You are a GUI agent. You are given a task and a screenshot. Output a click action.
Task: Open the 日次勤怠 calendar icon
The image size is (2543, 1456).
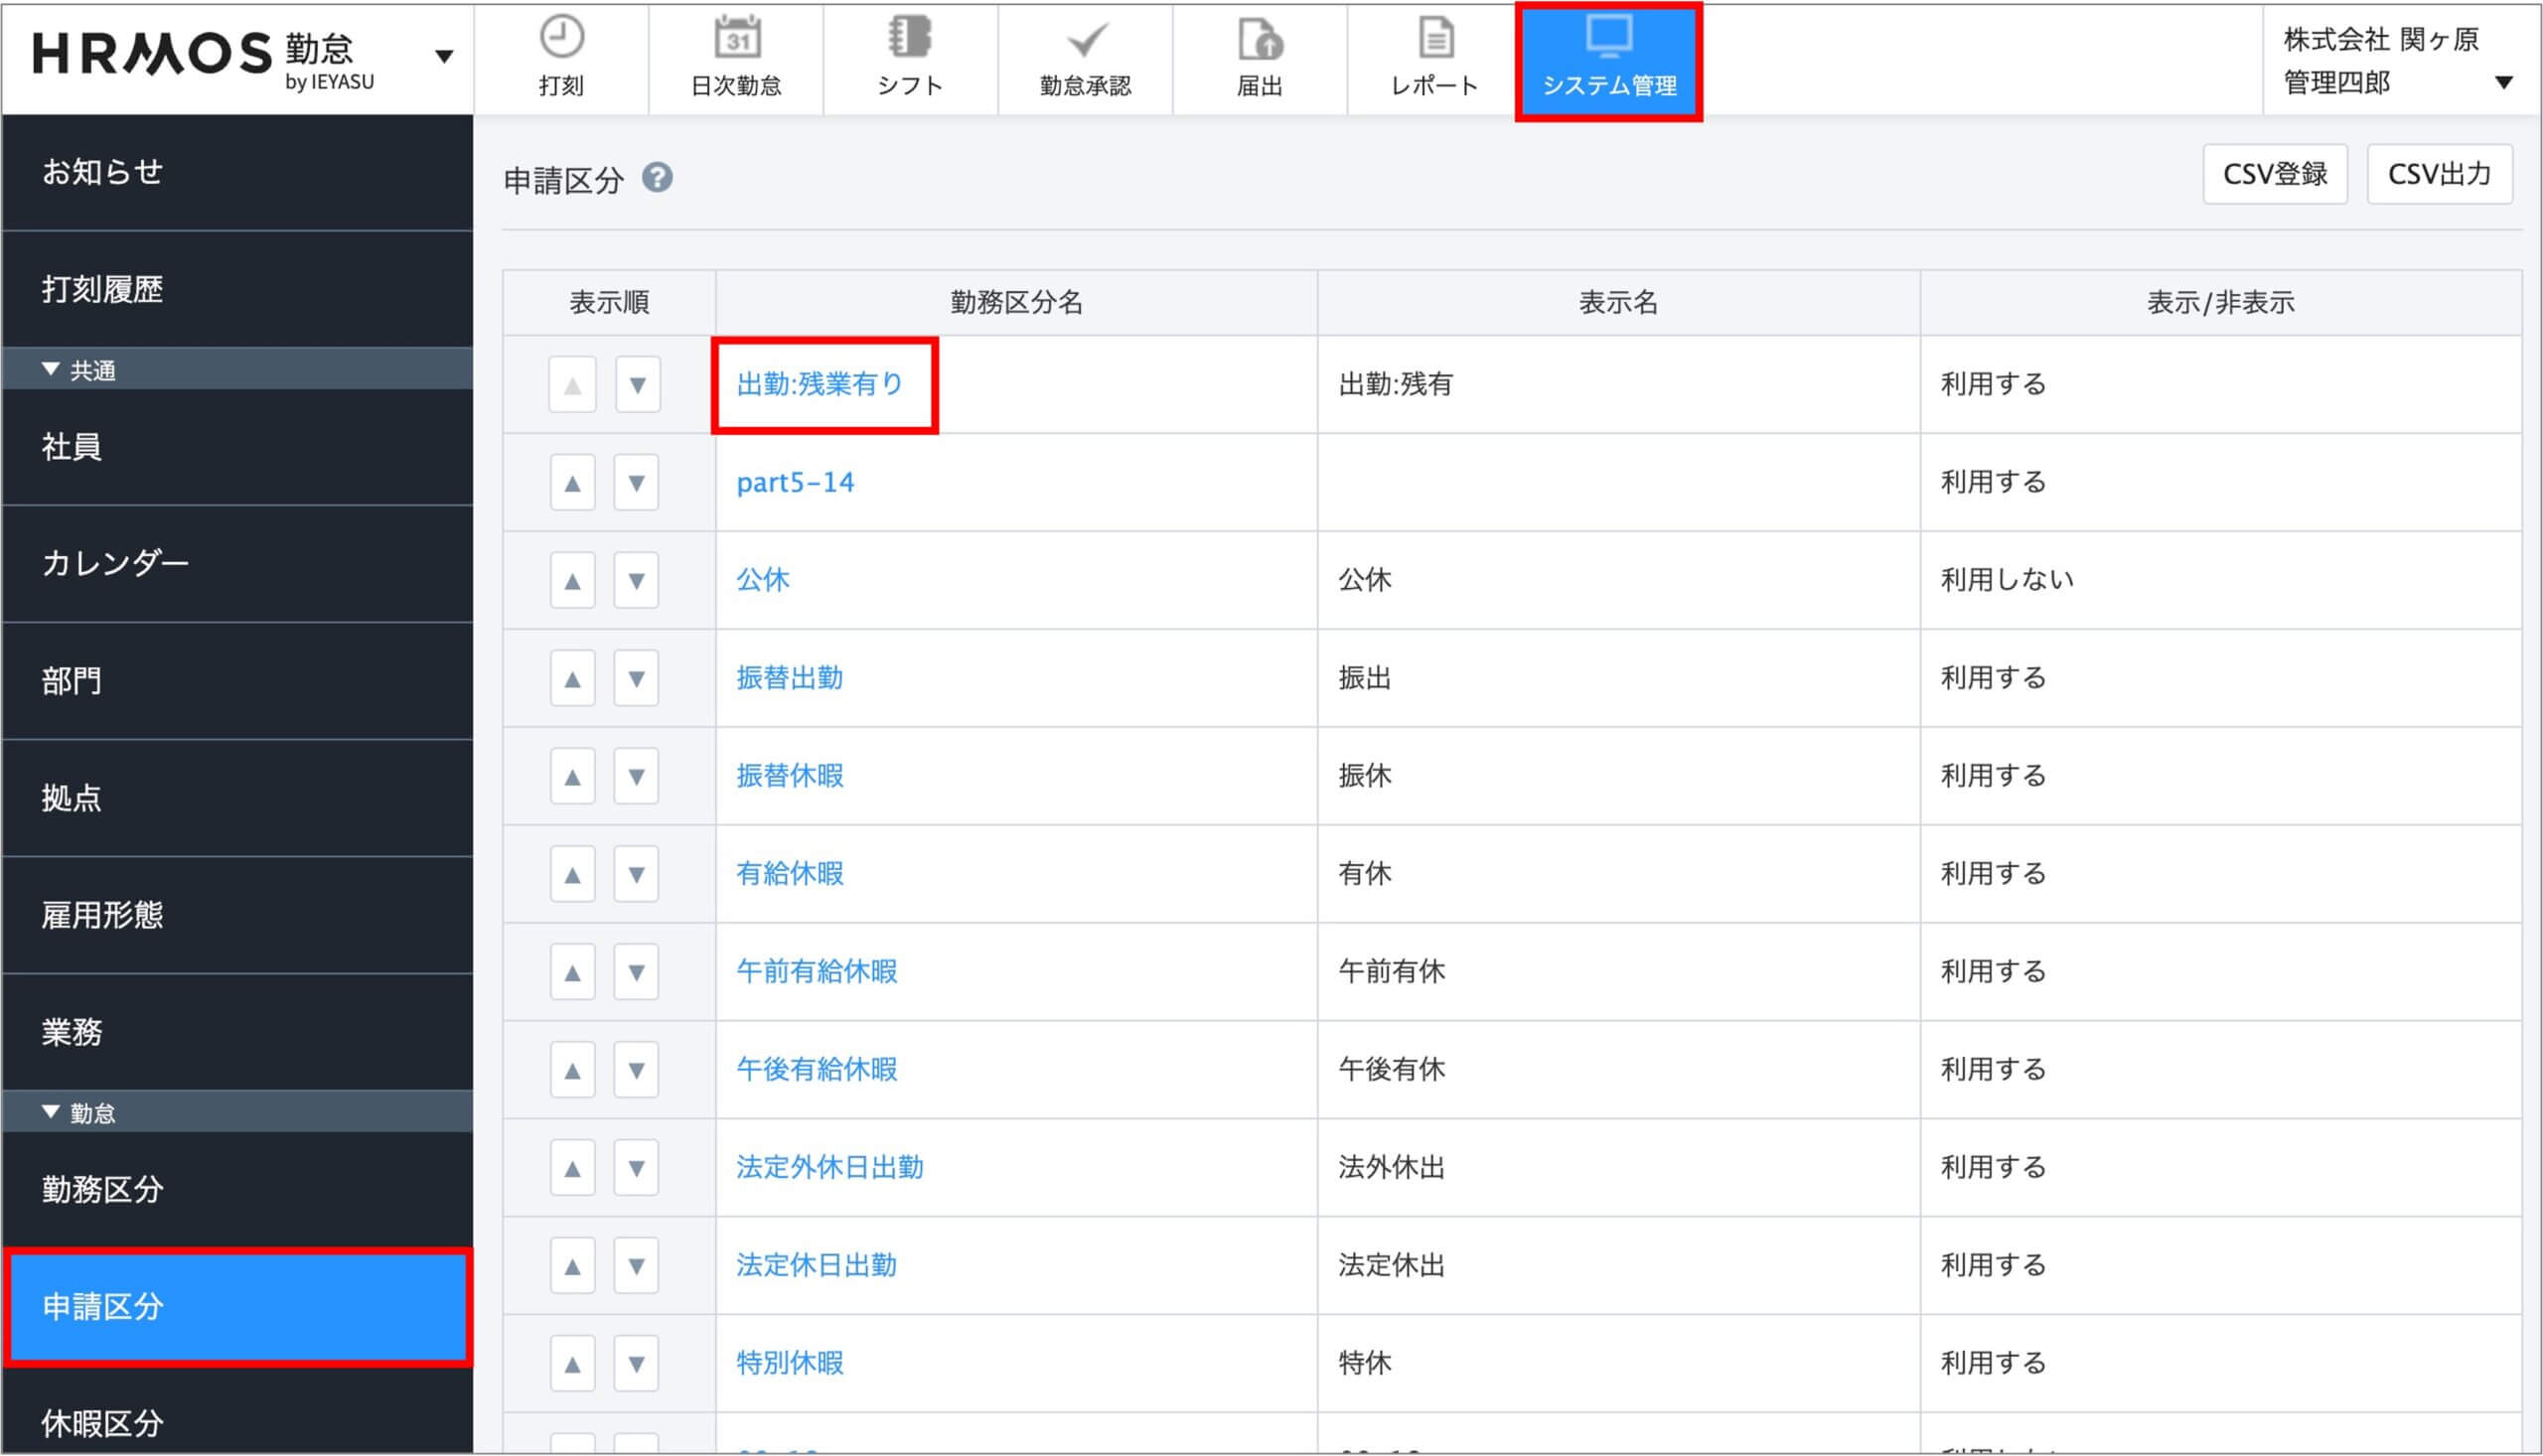pos(737,39)
